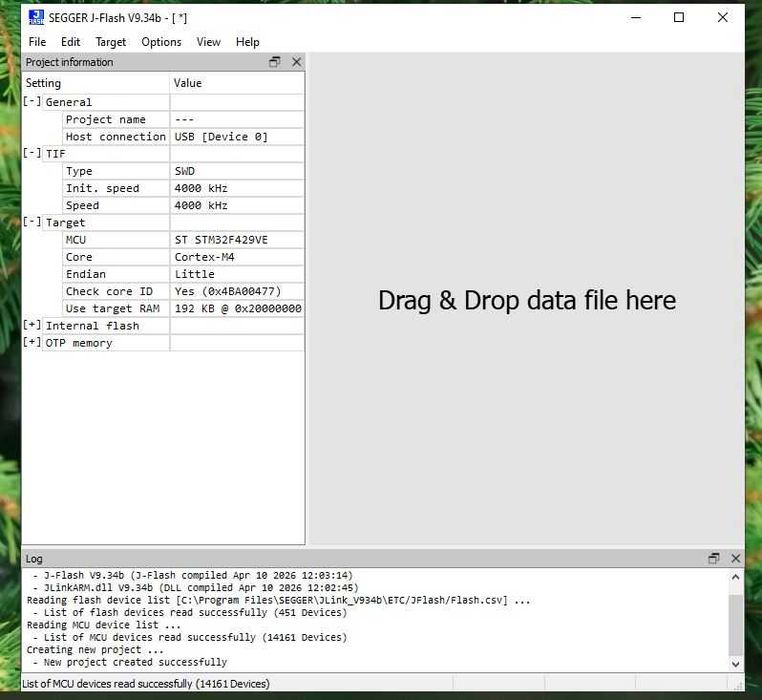This screenshot has height=700, width=762.
Task: Open the View menu
Action: 208,42
